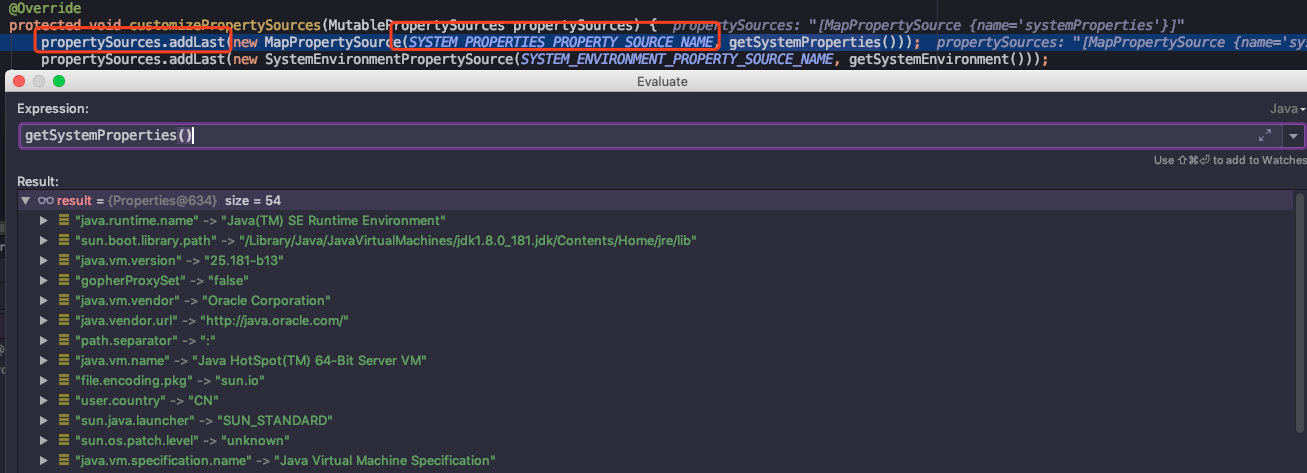Viewport: 1307px width, 473px height.
Task: Select the "java.vm.name" HotSpot row
Action: pos(655,360)
